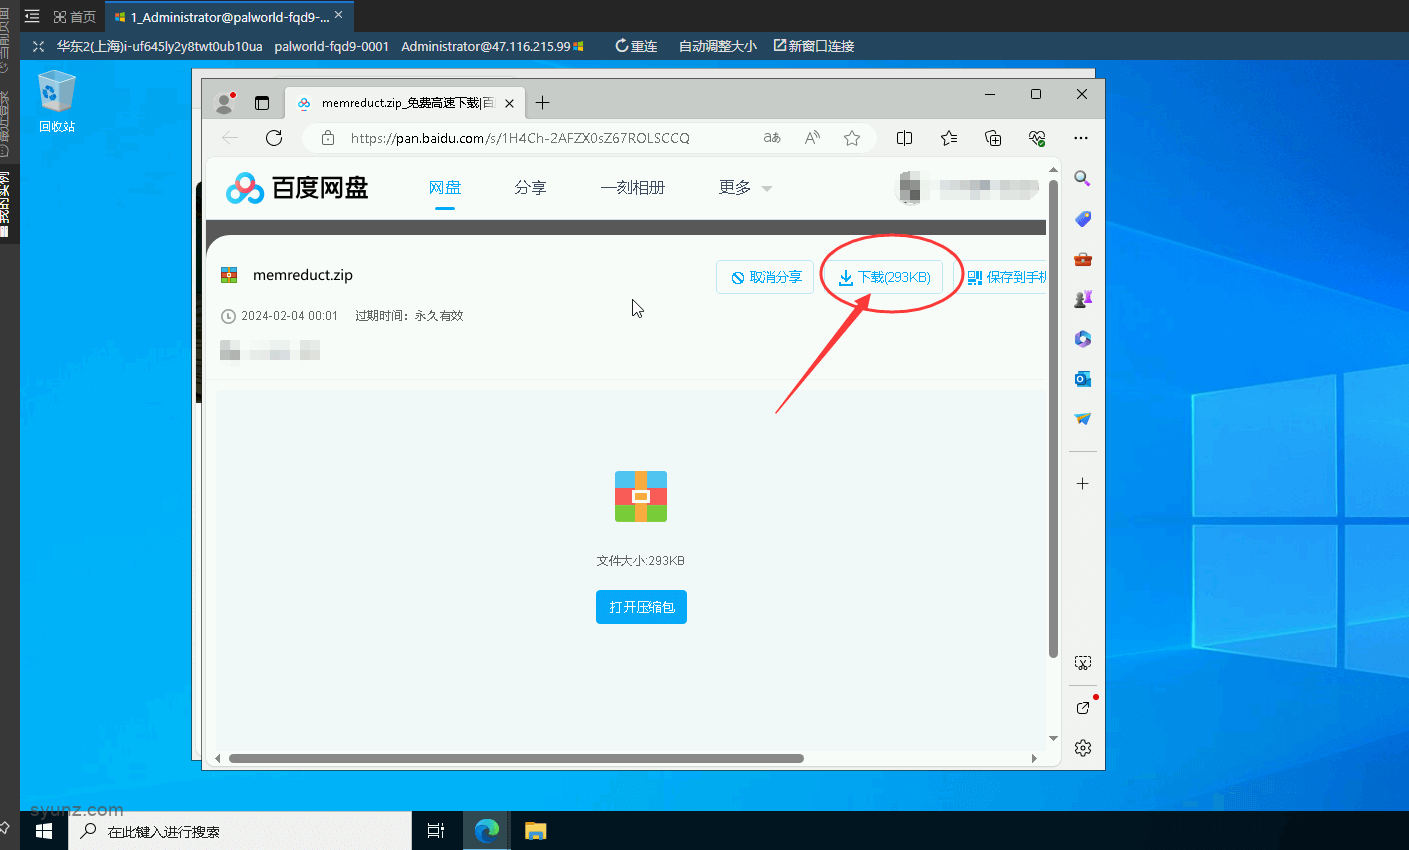Close the 1_Administrator session tab
The image size is (1409, 850).
click(338, 15)
